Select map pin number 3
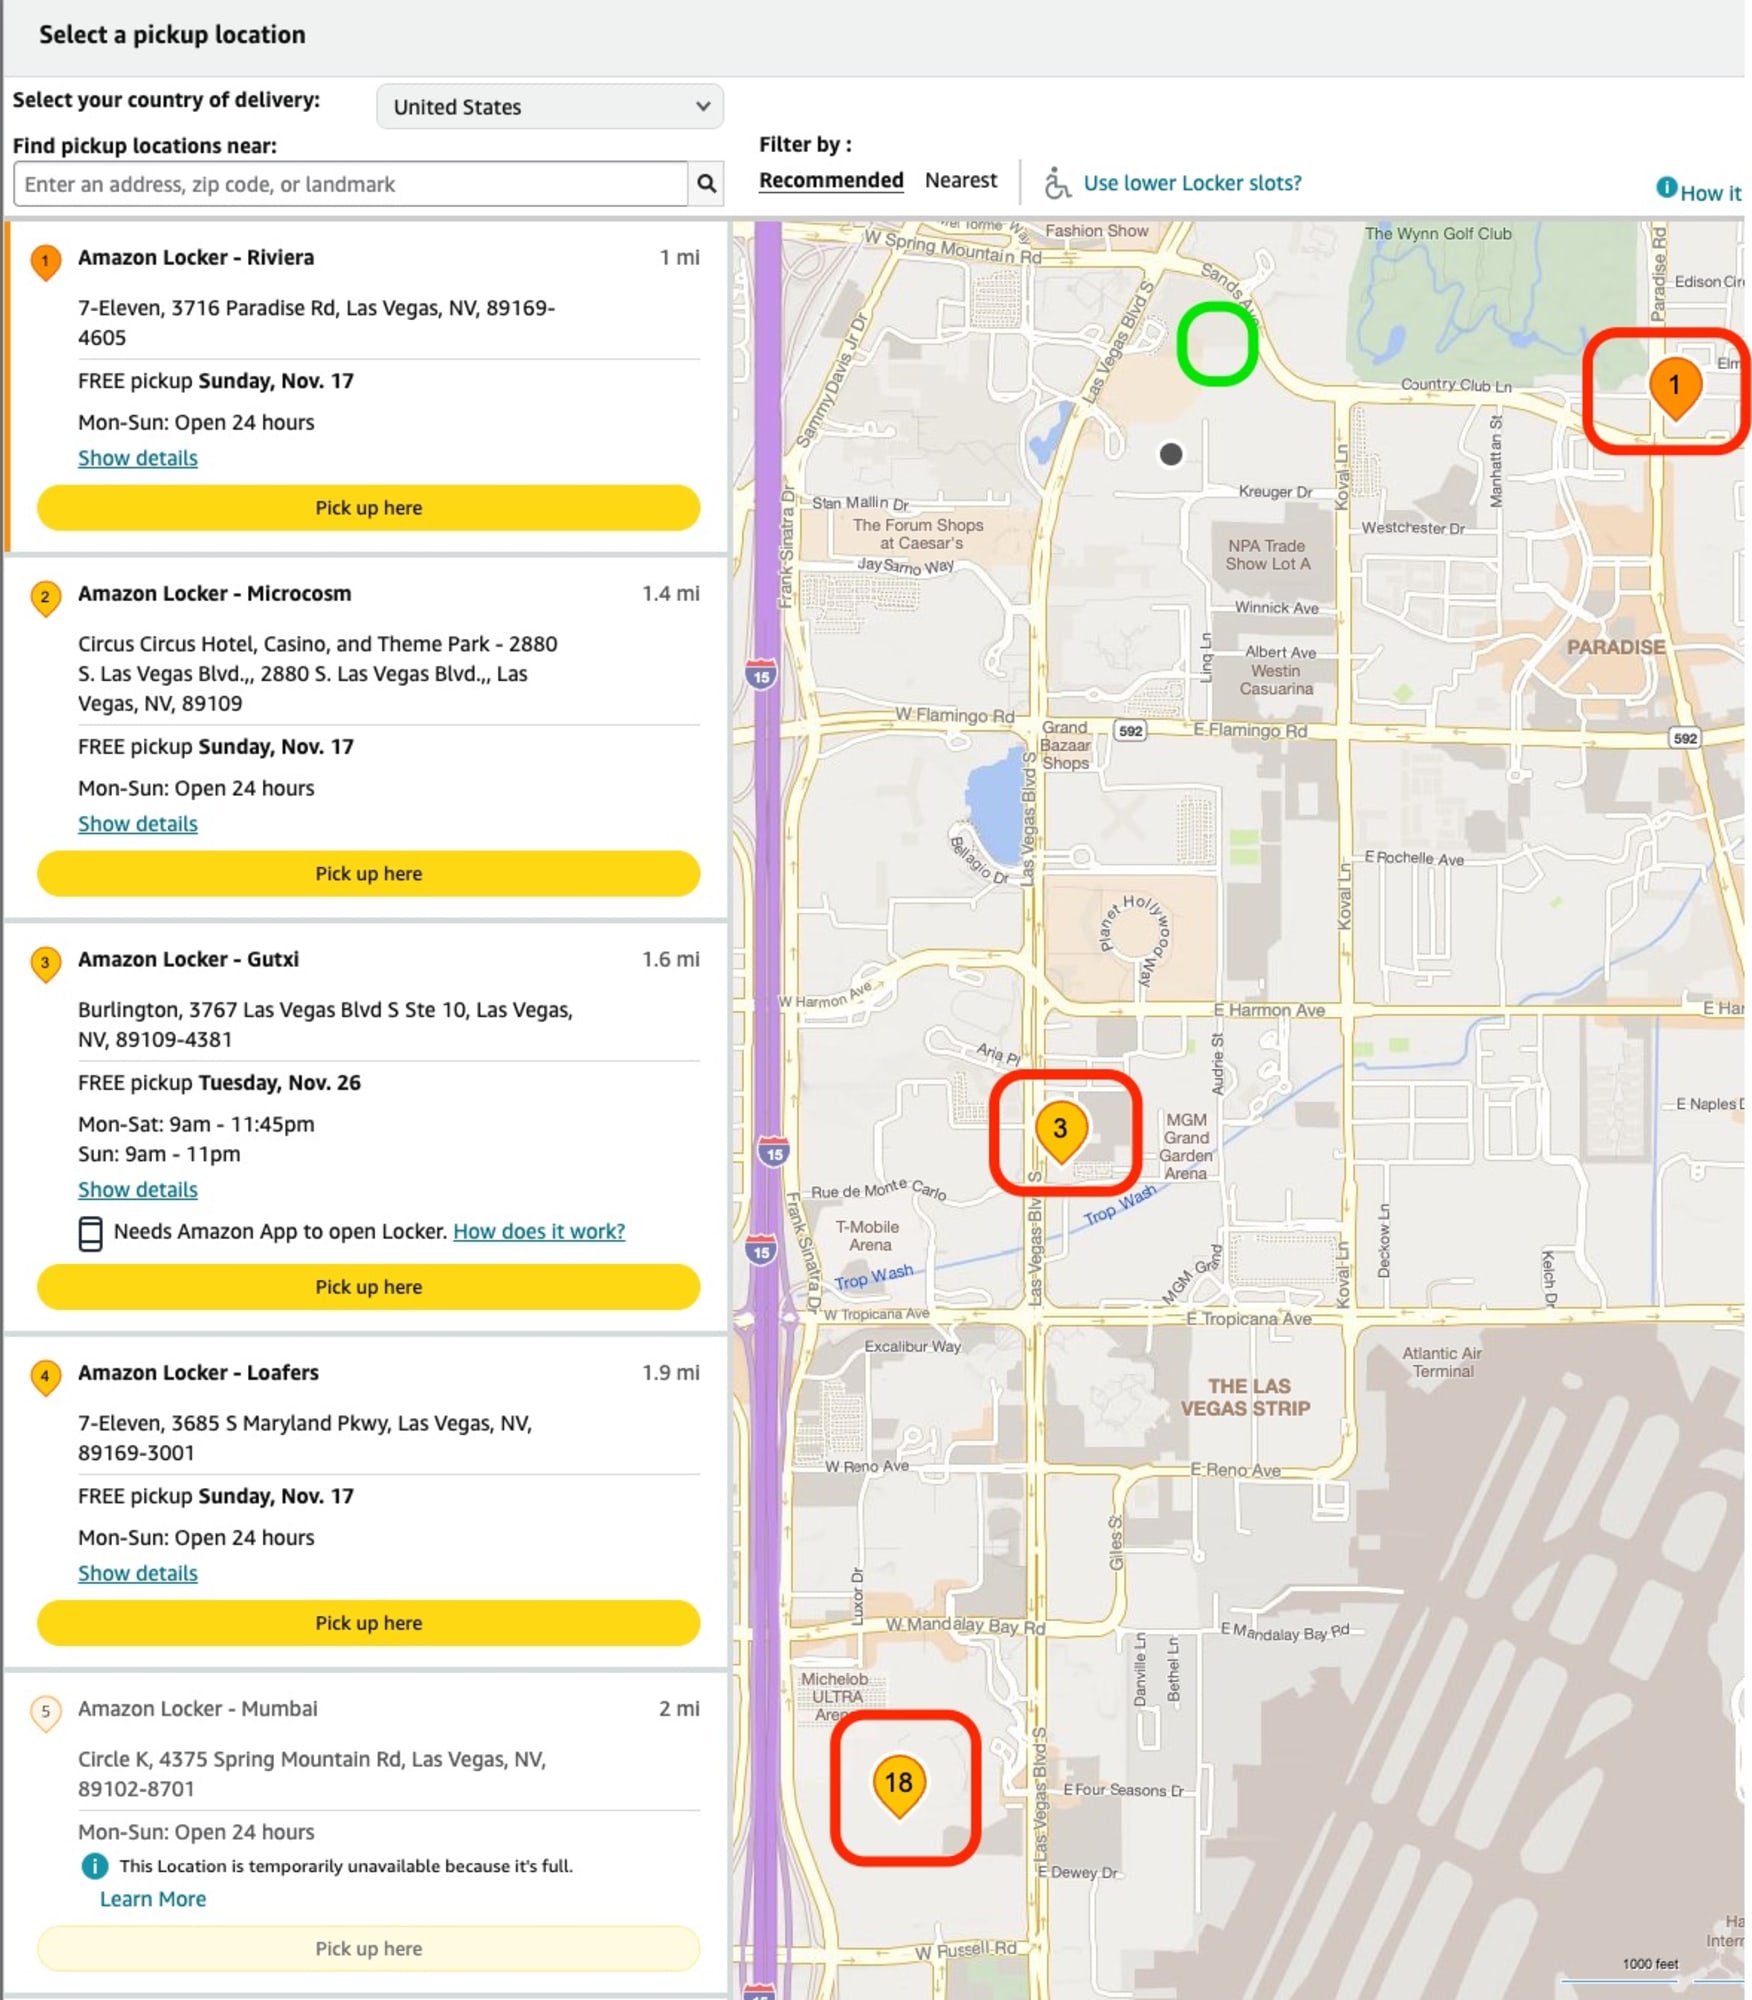 (x=1060, y=1132)
